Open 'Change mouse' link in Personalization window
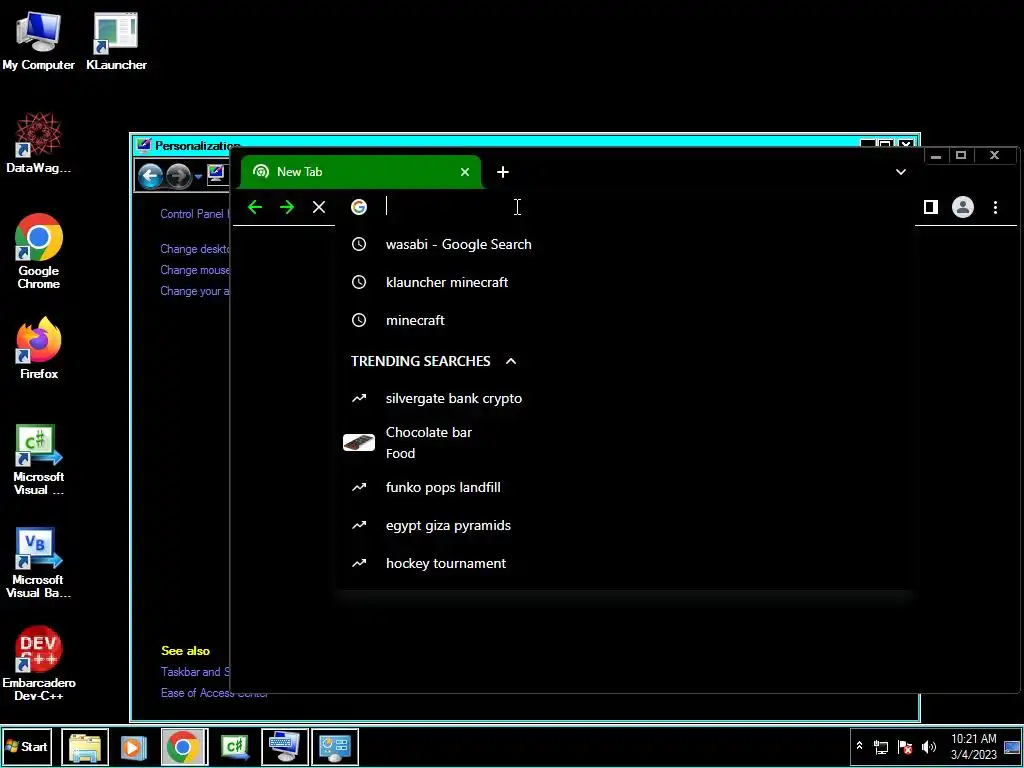The height and width of the screenshot is (768, 1024). pos(195,270)
